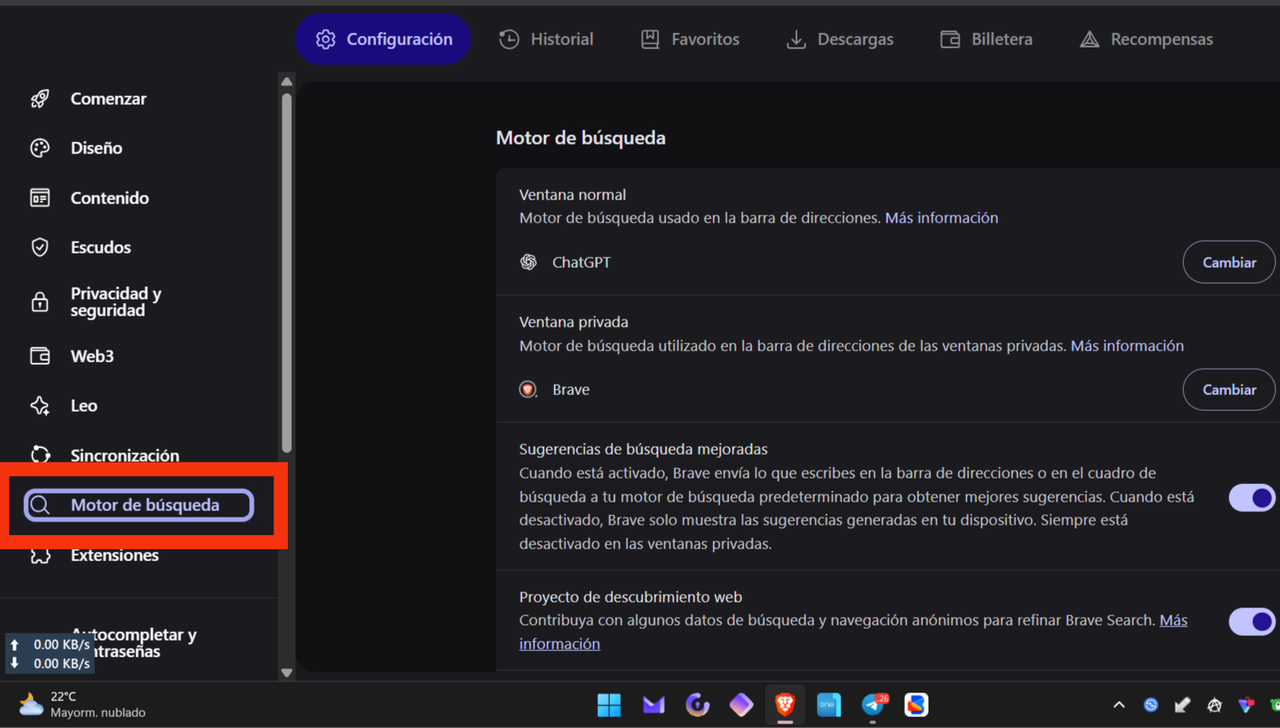Open the orange-blue B app on taskbar
This screenshot has height=728, width=1280.
pyautogui.click(x=916, y=705)
